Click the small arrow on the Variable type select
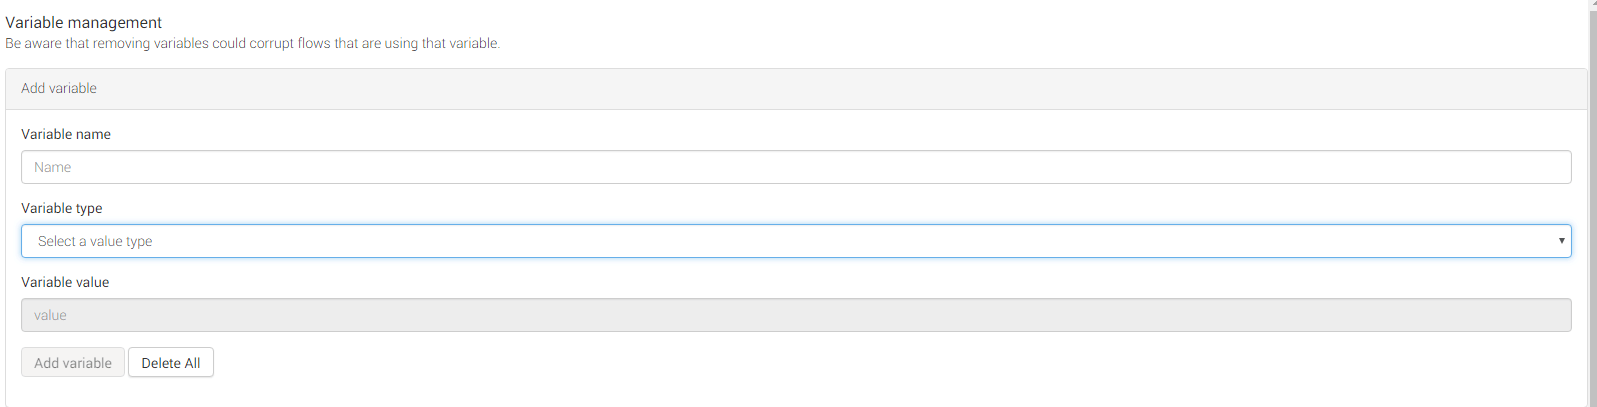The width and height of the screenshot is (1597, 407). click(1561, 241)
